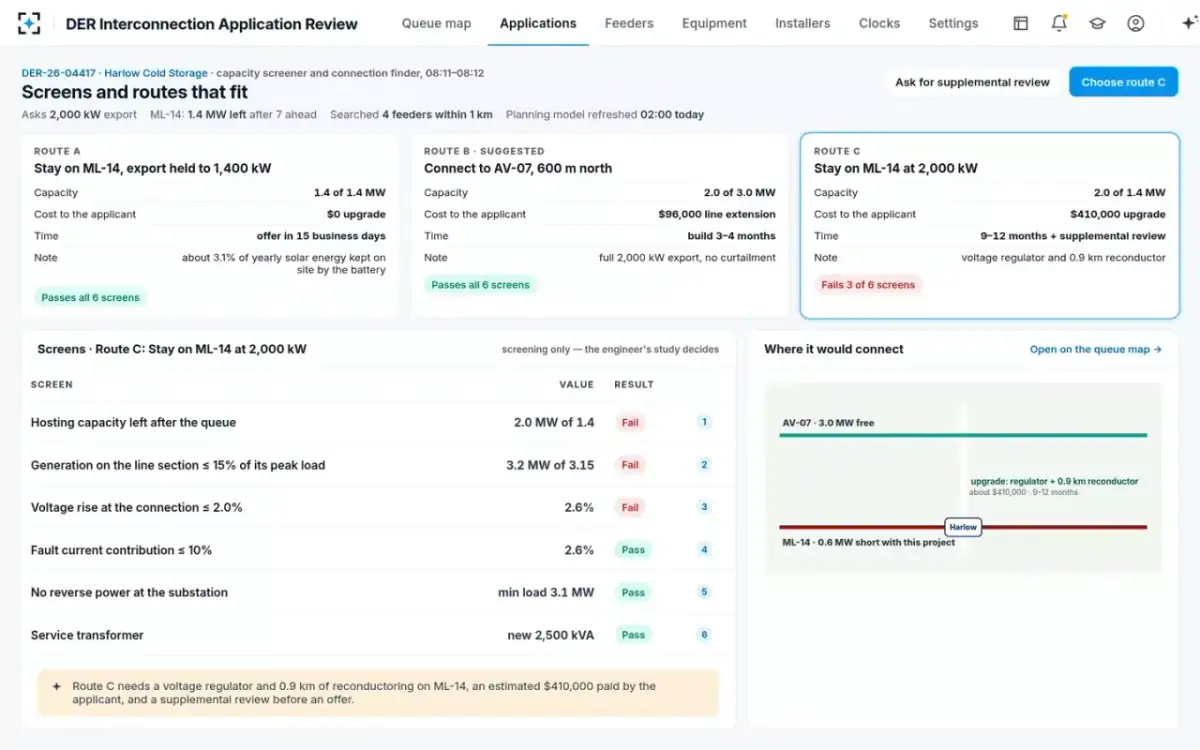Open the graduation cap help icon
This screenshot has height=750, width=1200.
click(1097, 23)
